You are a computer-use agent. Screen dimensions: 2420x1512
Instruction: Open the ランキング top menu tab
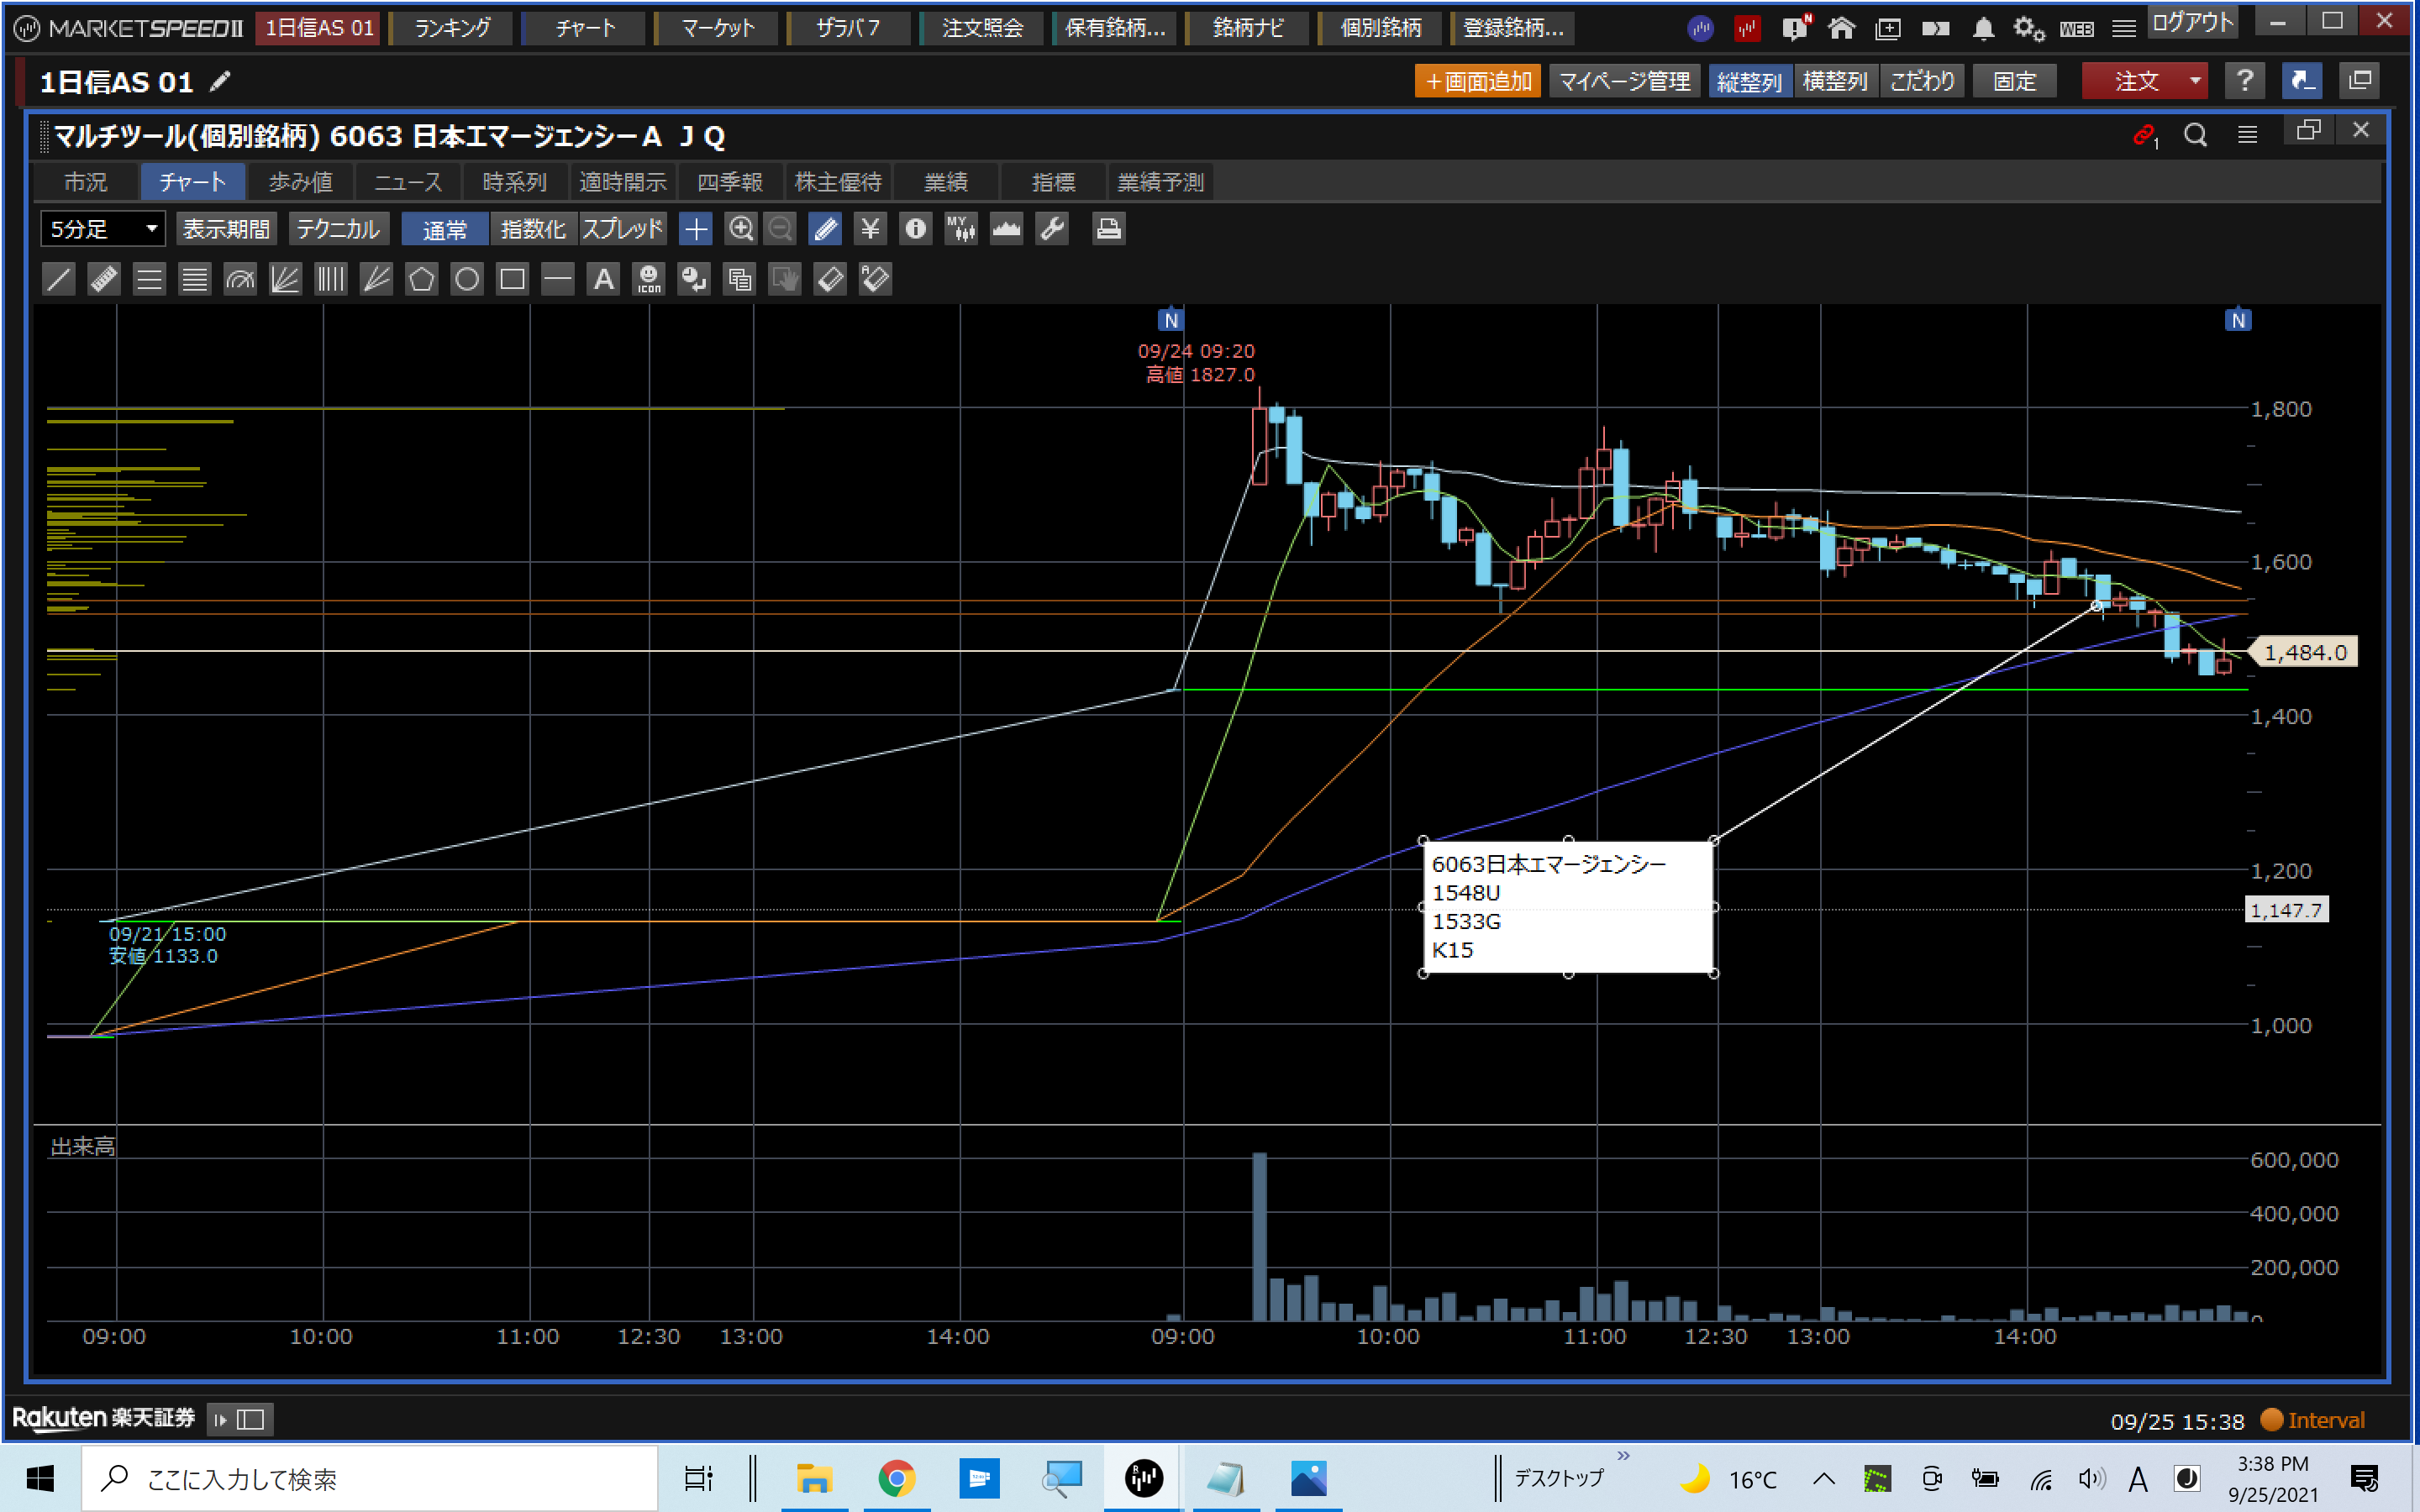coord(452,28)
